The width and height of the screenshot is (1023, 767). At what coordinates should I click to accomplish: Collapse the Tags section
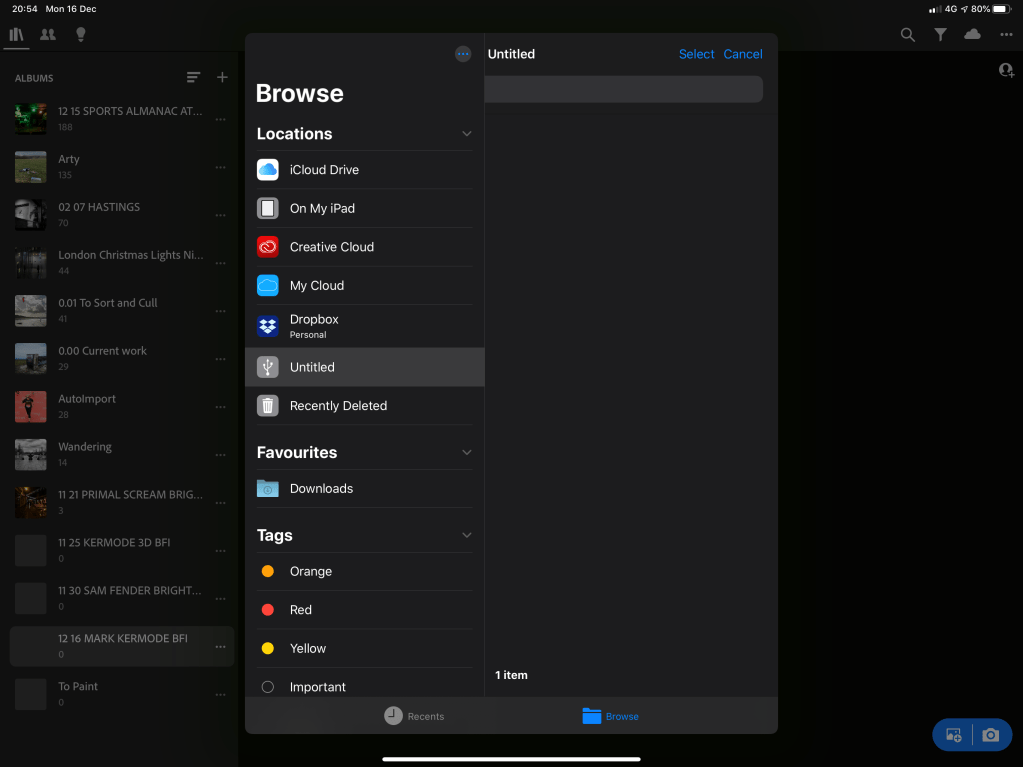(x=466, y=536)
